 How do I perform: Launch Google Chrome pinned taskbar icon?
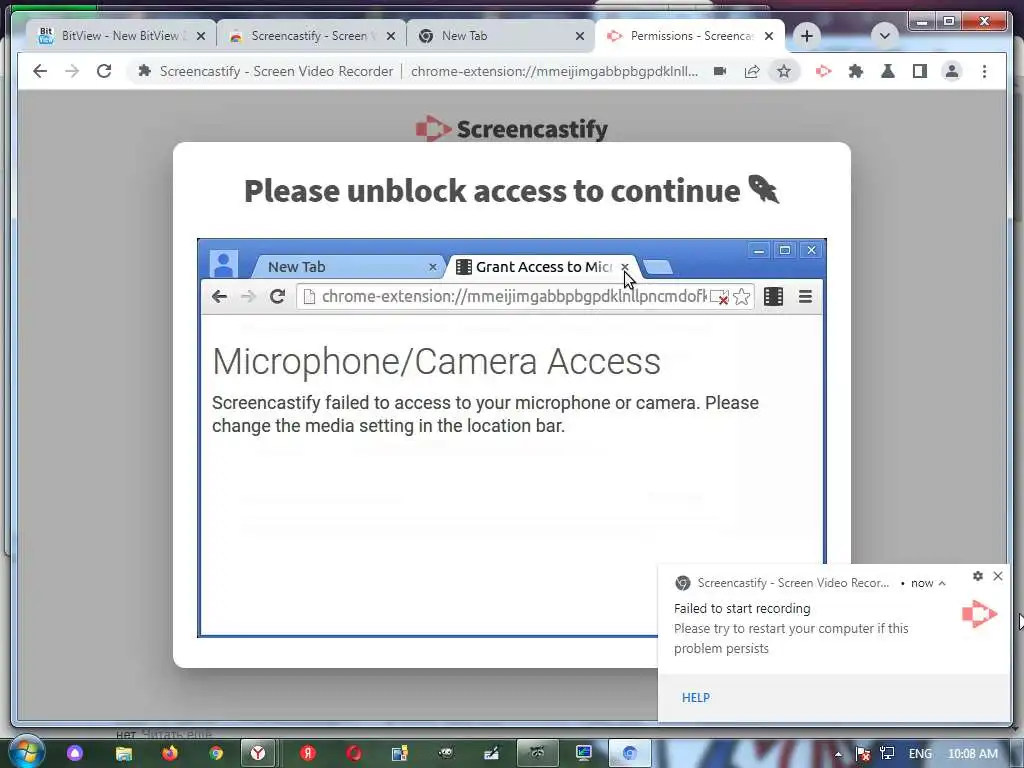click(x=216, y=753)
